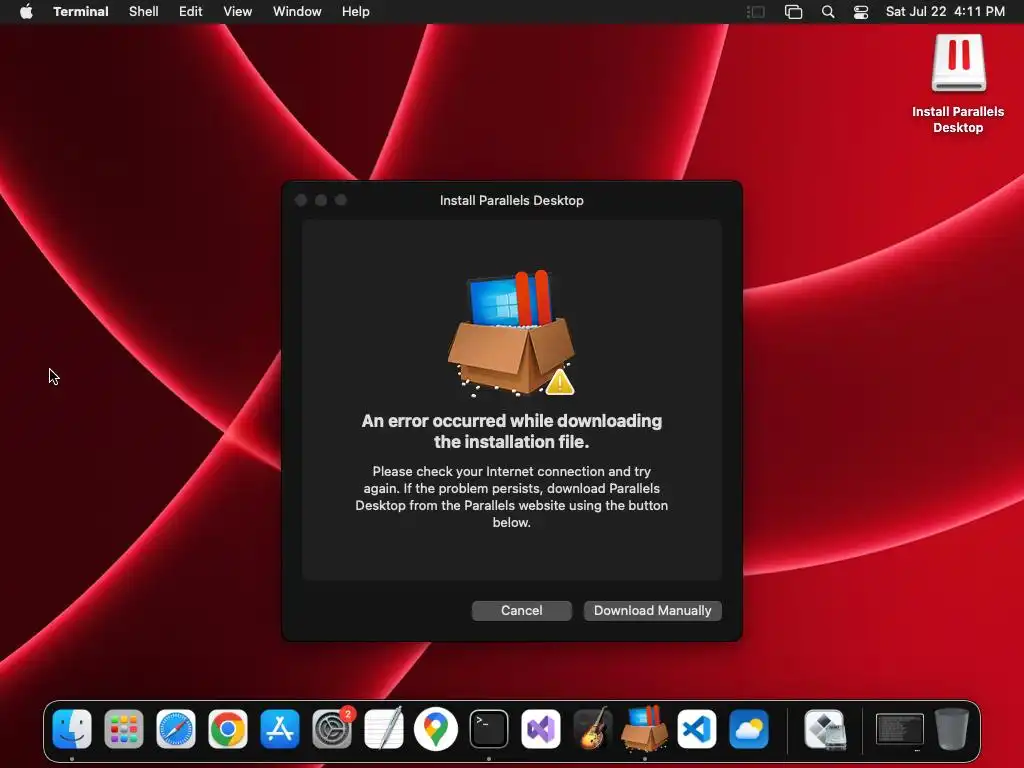Viewport: 1024px width, 768px height.
Task: Click the Stage Manager windows icon in menu bar
Action: (x=793, y=12)
